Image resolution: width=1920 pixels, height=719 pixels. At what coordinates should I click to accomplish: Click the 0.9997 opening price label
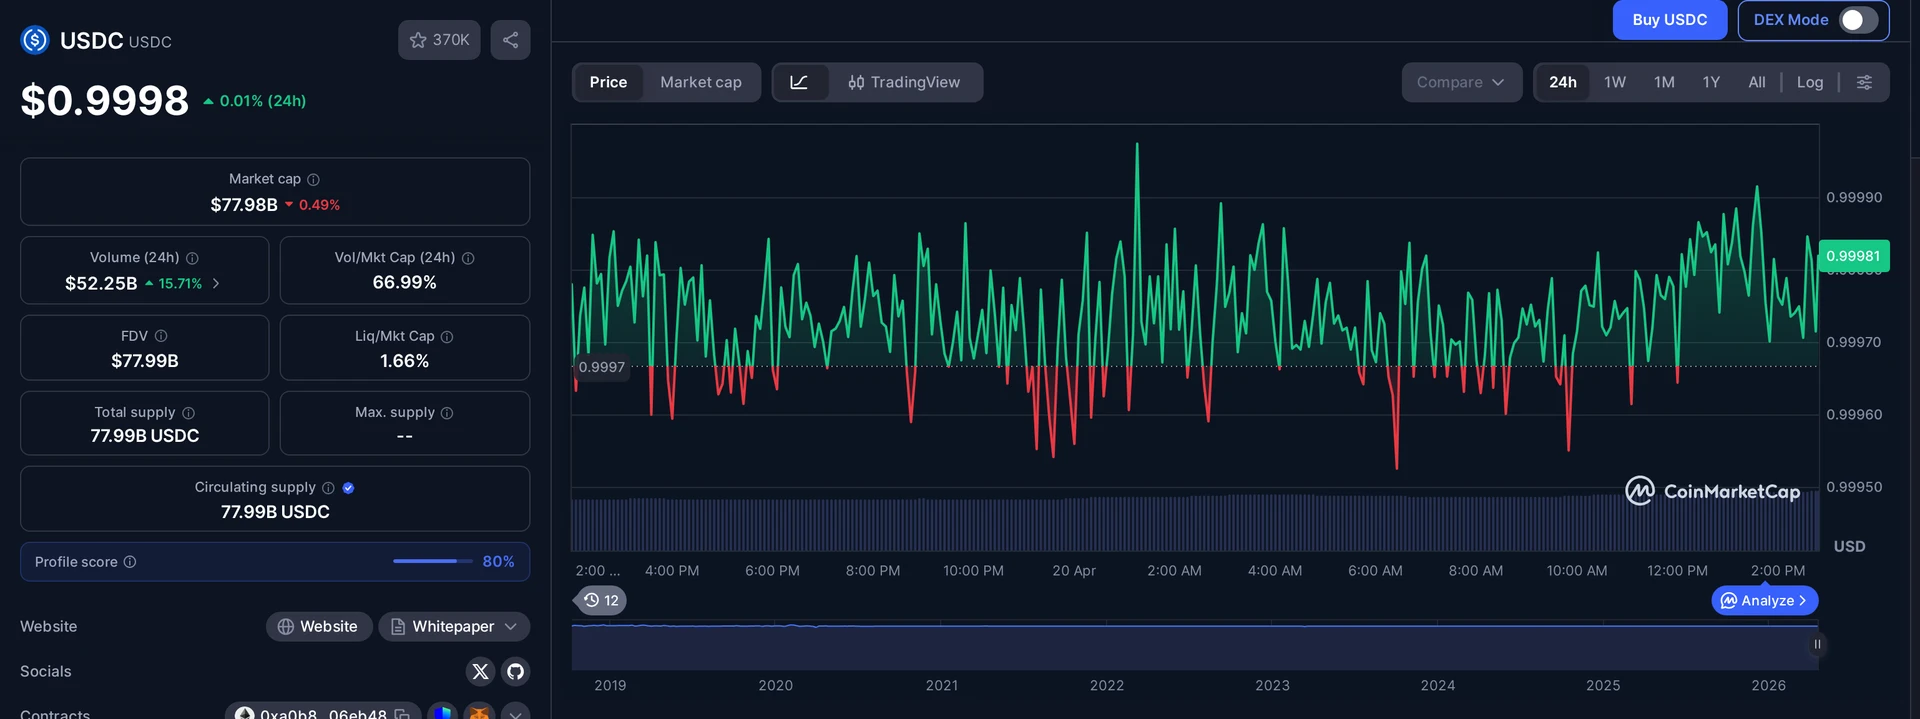[601, 367]
